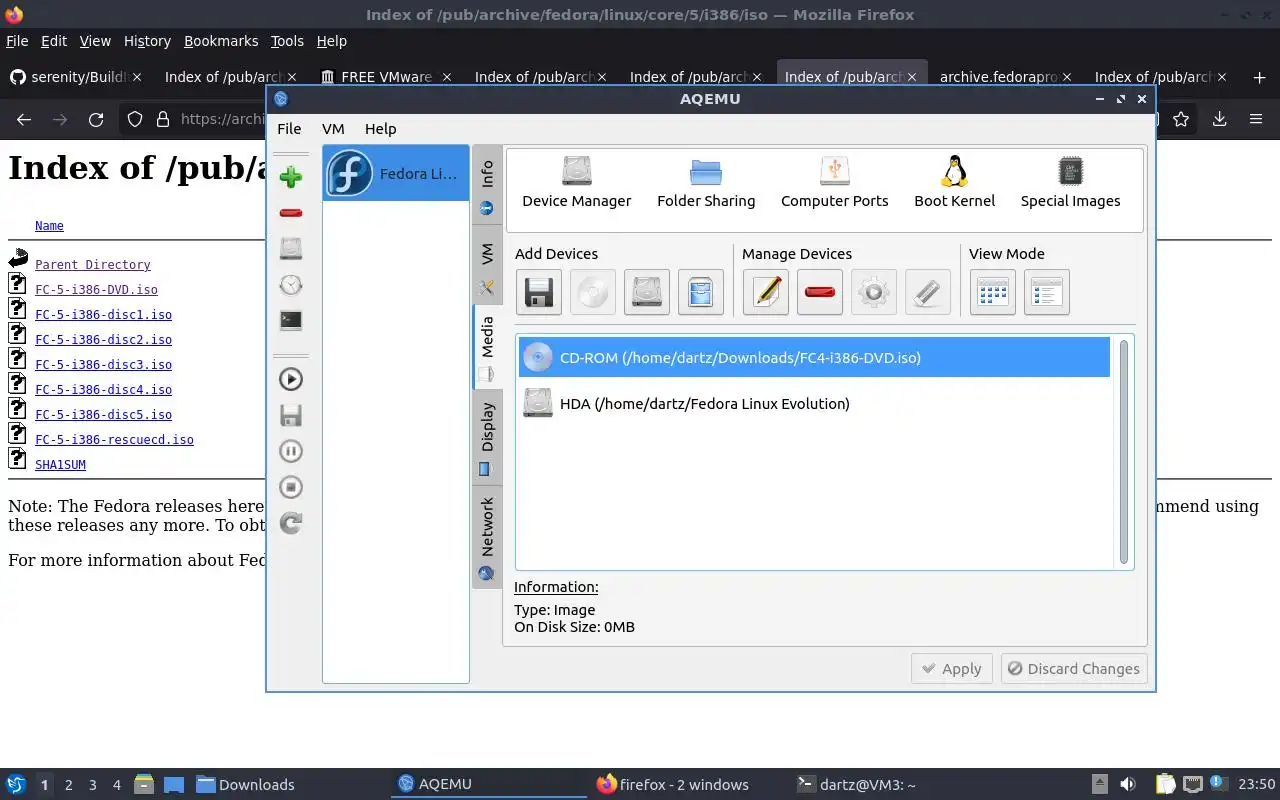Switch to list View Mode

click(1047, 293)
